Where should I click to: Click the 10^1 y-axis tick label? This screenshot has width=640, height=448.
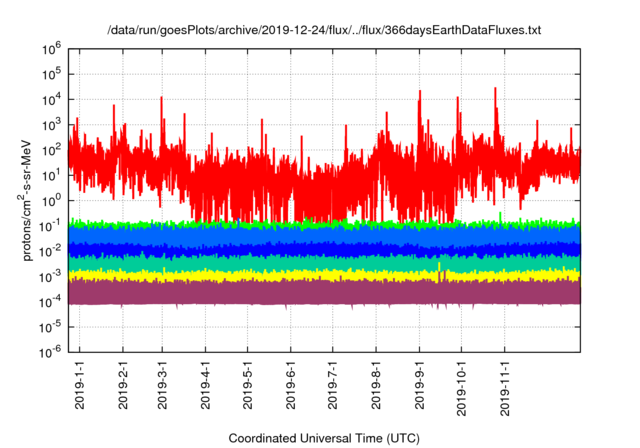51,175
